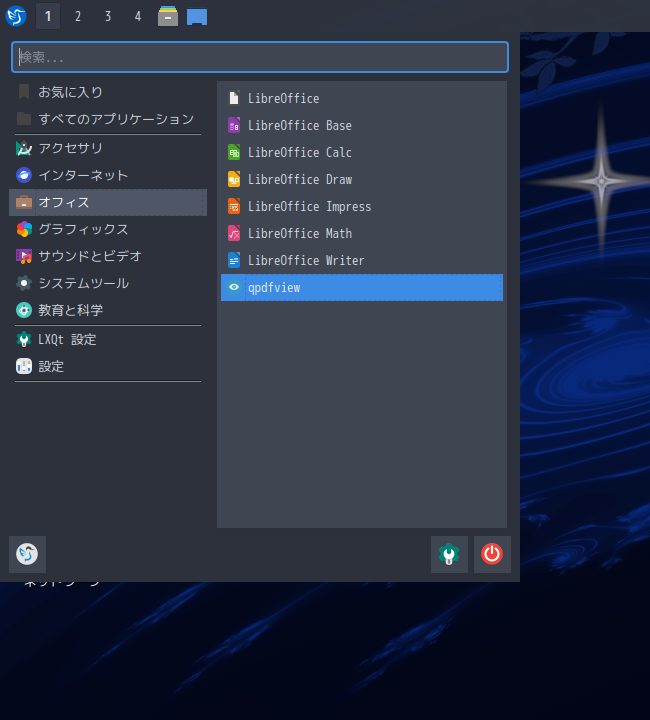
Task: Click the システムツール gear icon
Action: [x=24, y=283]
